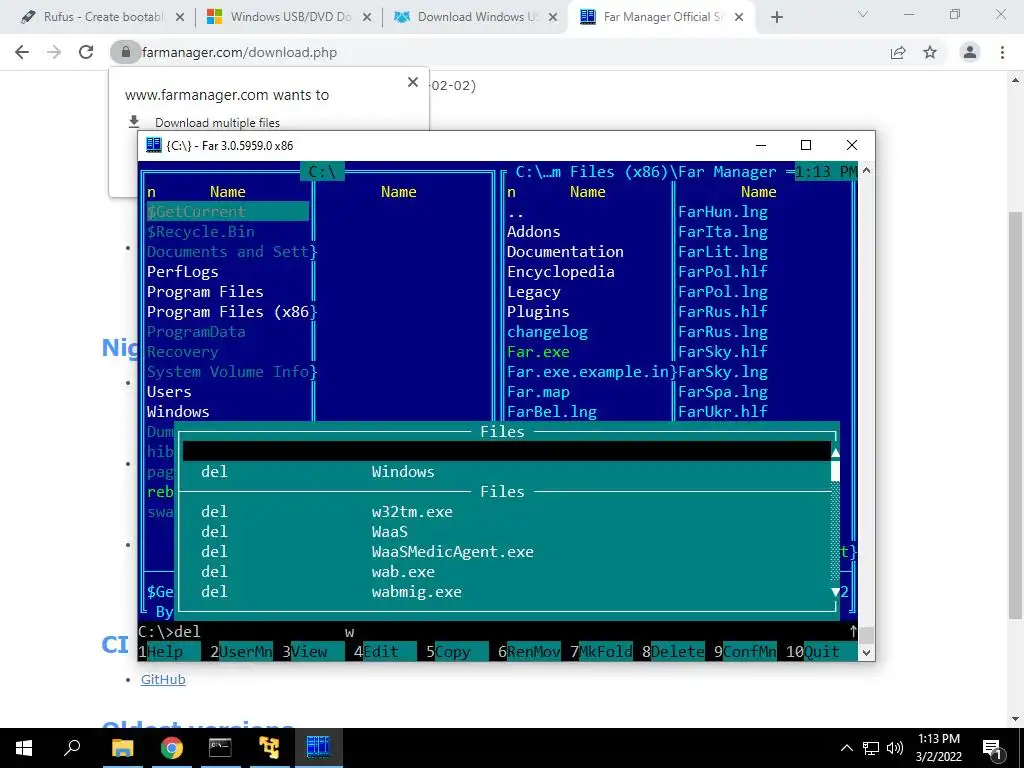Reload the farmanager.com page
1024x768 pixels.
click(86, 52)
